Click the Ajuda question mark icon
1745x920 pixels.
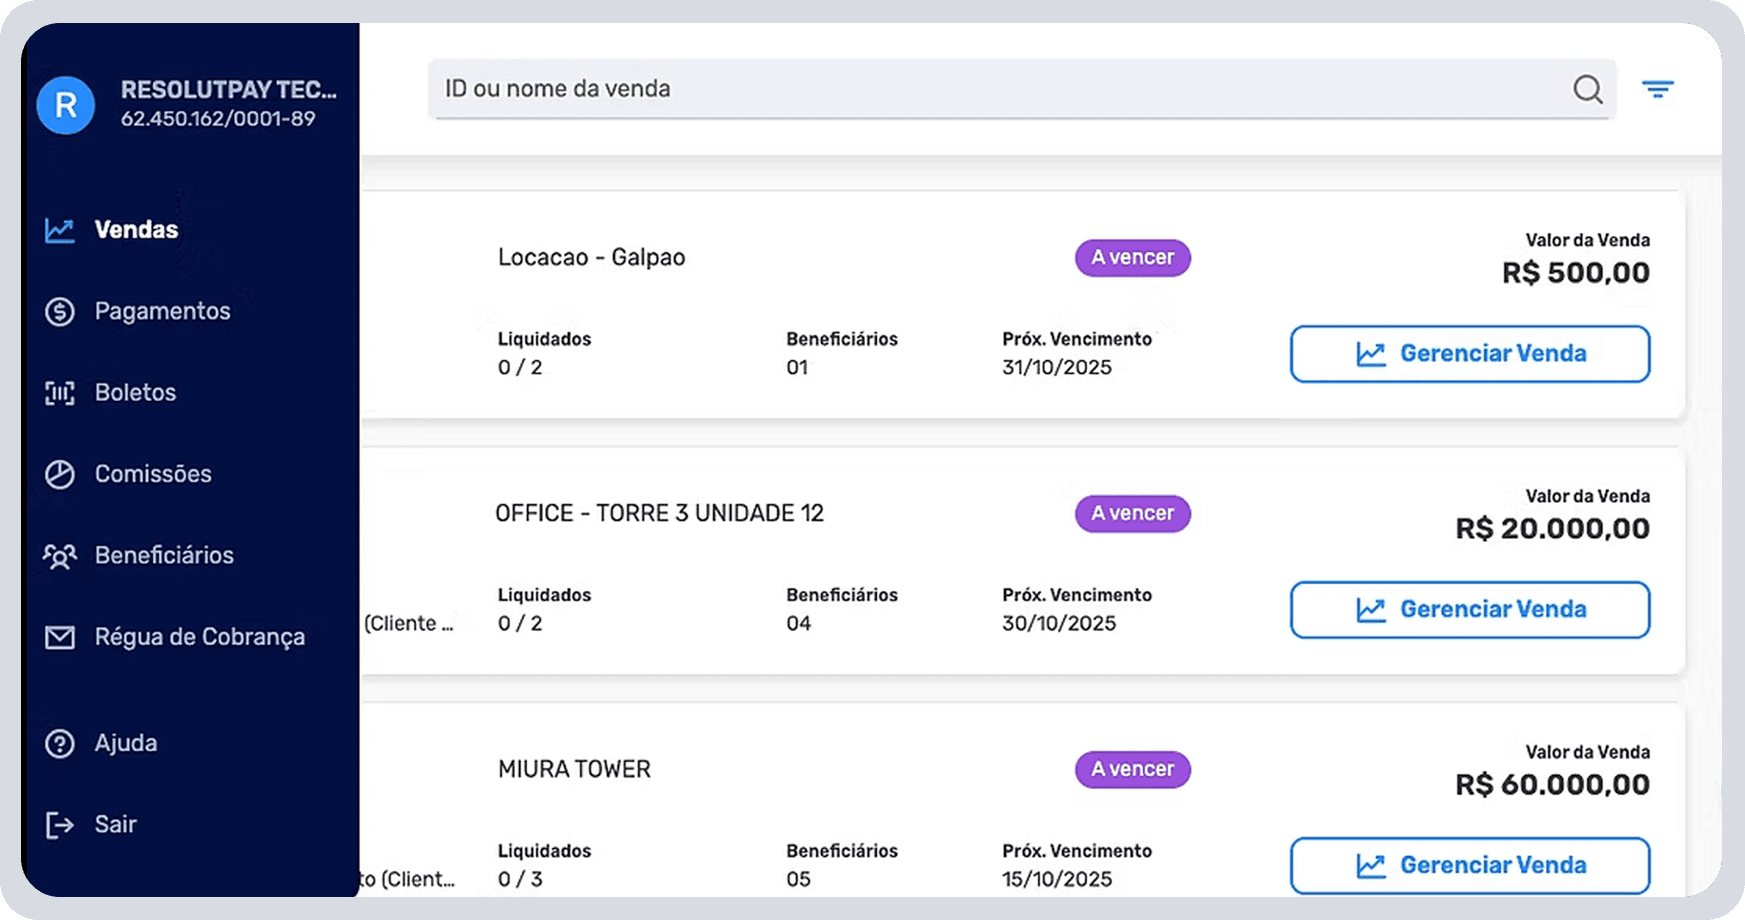pyautogui.click(x=60, y=743)
